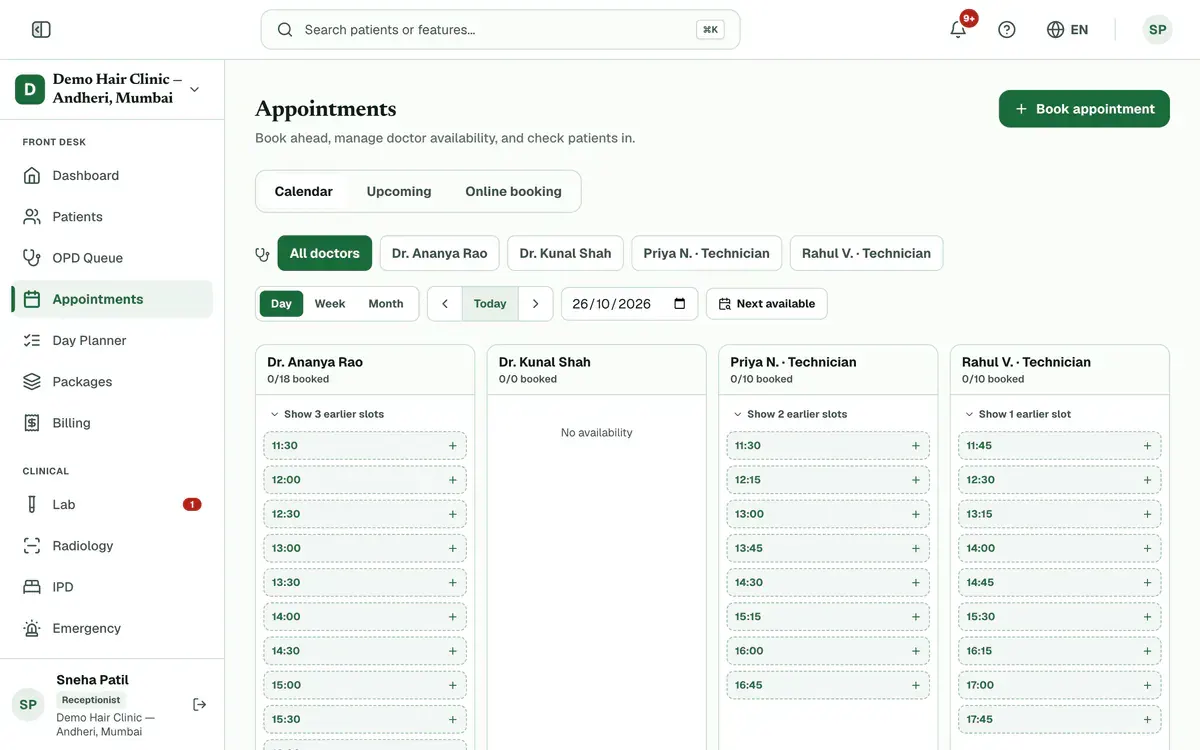Image resolution: width=1200 pixels, height=750 pixels.
Task: Jump to Today
Action: pyautogui.click(x=490, y=304)
